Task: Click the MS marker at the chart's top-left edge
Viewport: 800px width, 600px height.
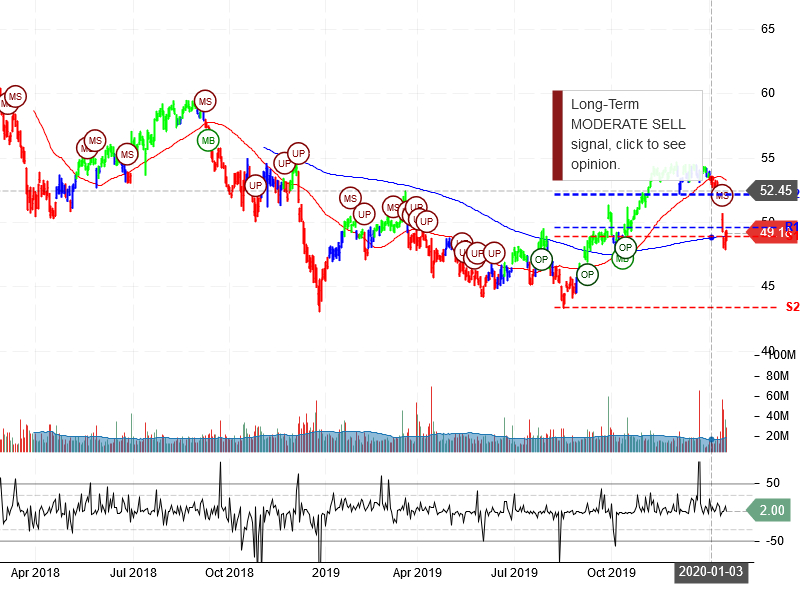Action: point(14,97)
